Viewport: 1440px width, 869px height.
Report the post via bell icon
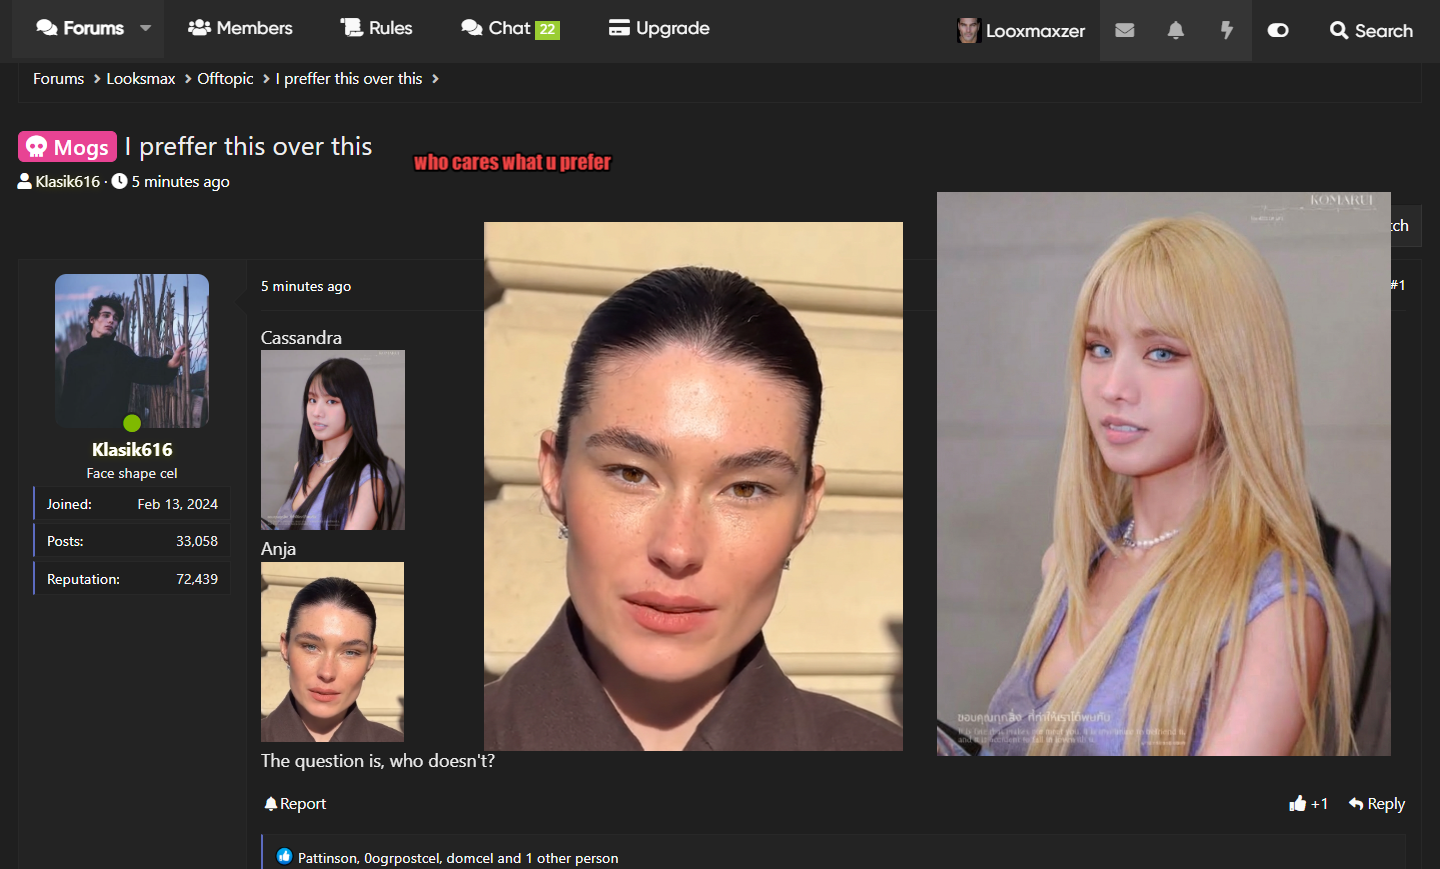pos(295,803)
